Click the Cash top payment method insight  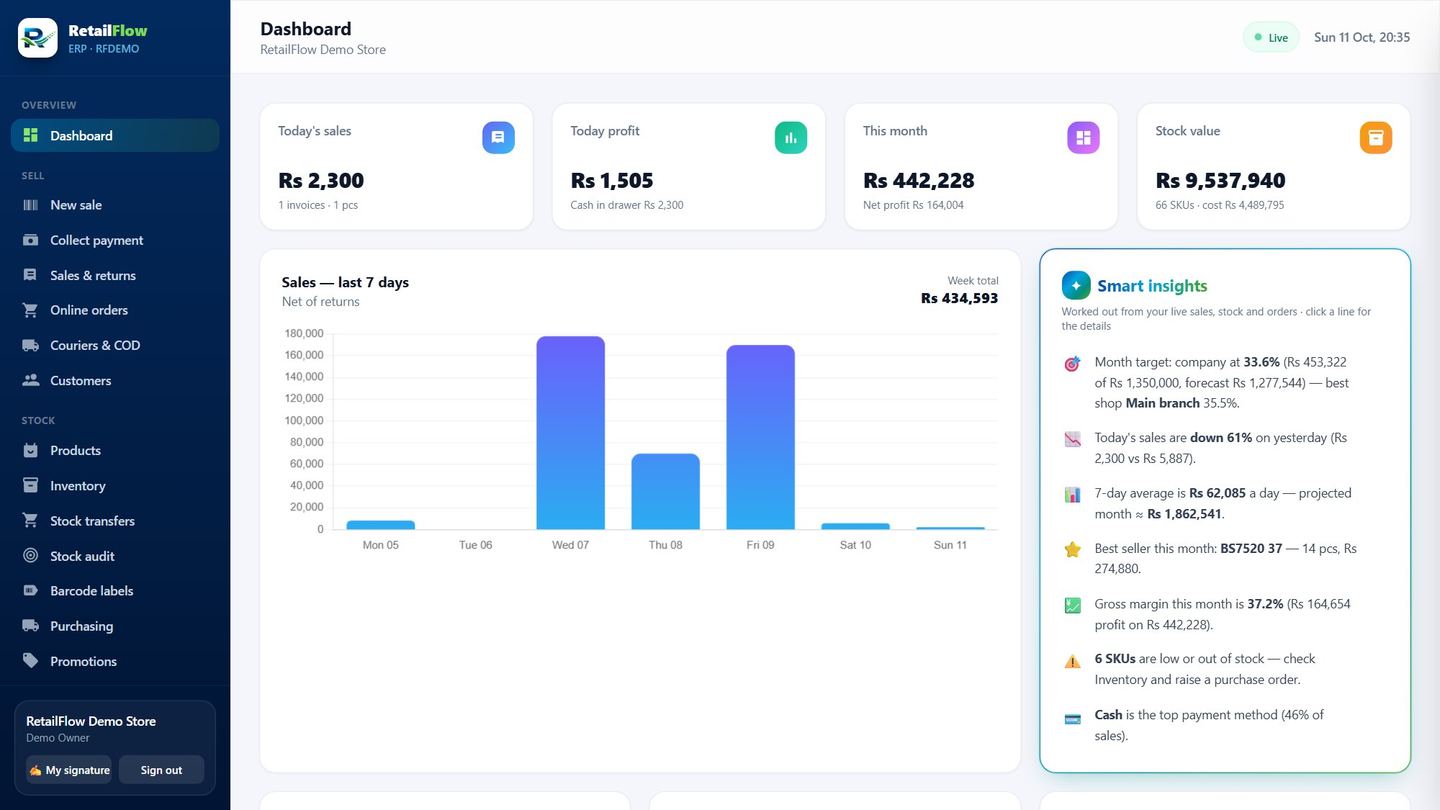(x=1225, y=725)
